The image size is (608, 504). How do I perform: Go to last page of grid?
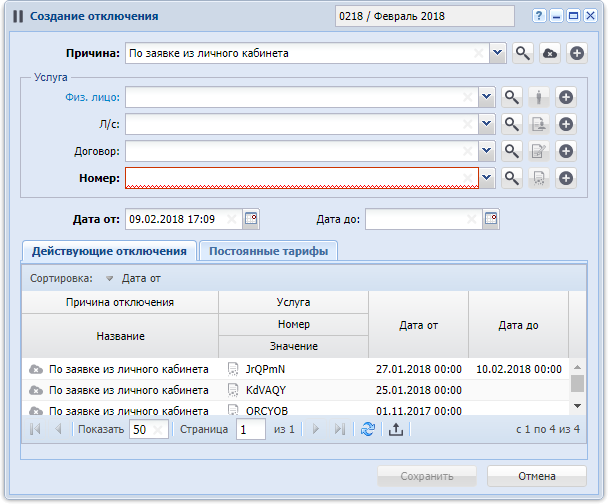click(340, 429)
